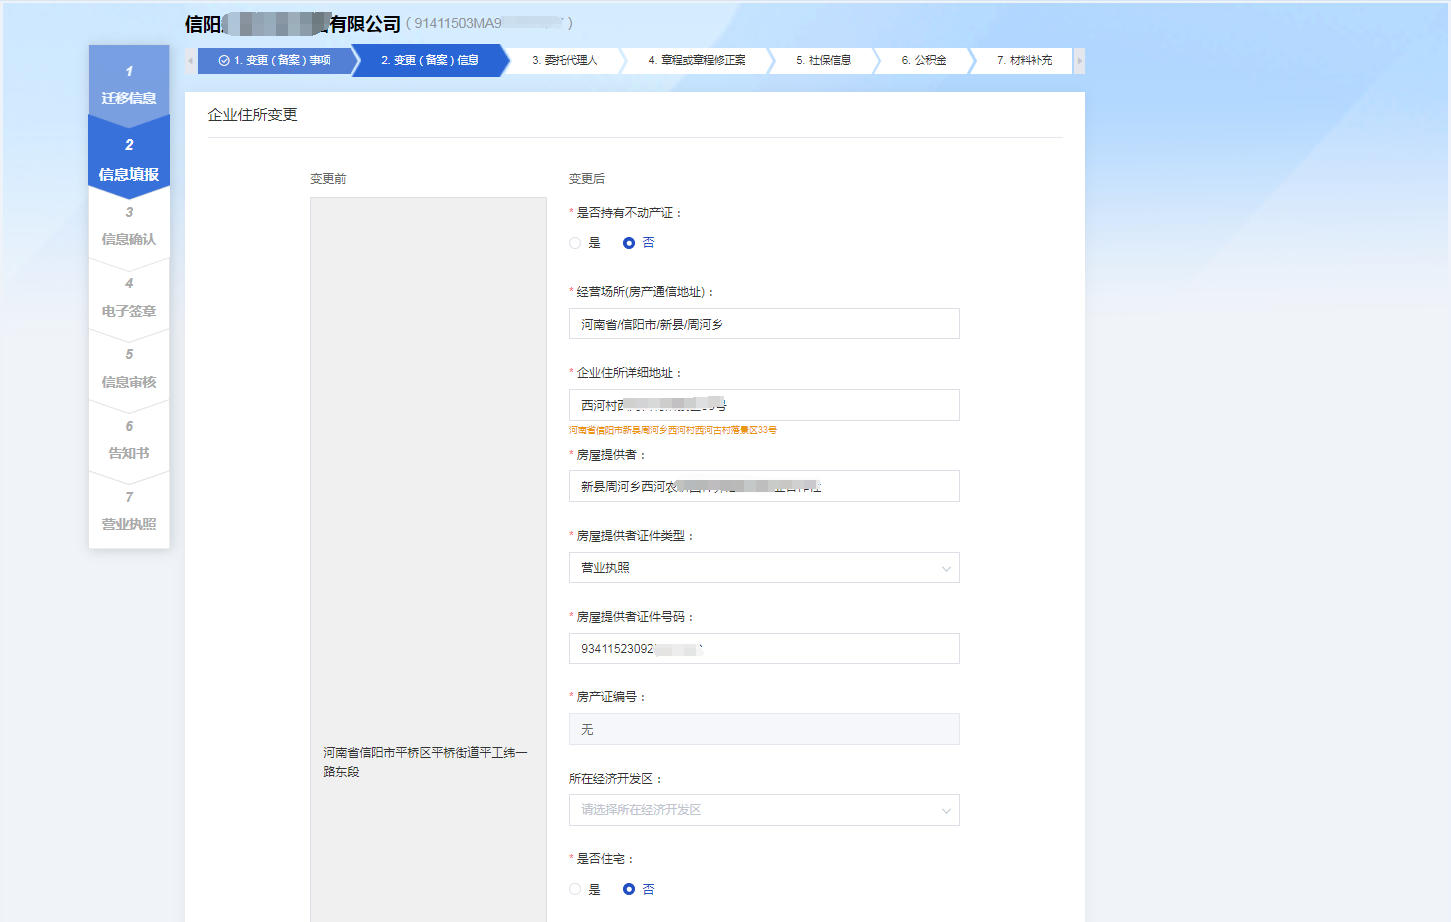Open step 3 信息确认 in sidebar
Image resolution: width=1451 pixels, height=922 pixels.
(129, 226)
